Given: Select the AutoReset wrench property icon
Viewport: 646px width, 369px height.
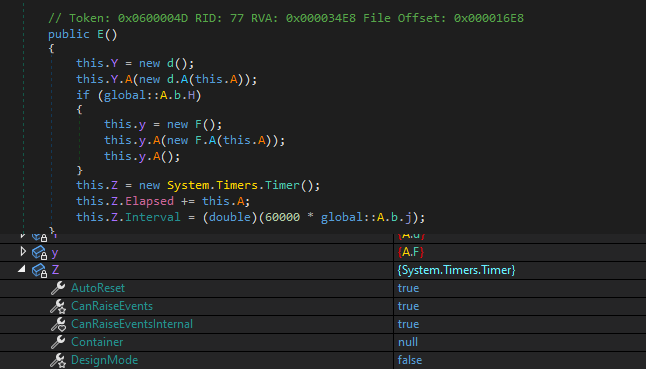Looking at the screenshot, I should point(58,288).
